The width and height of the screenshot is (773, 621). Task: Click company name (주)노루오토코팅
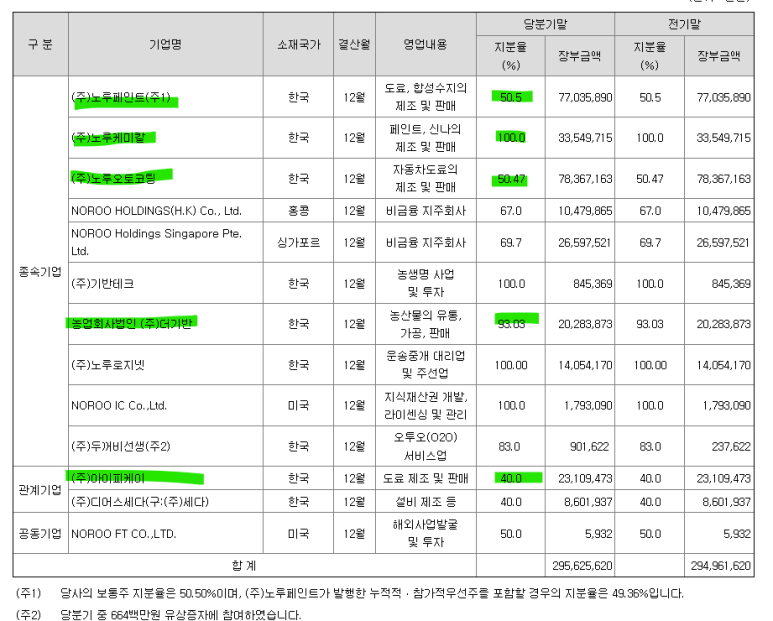114,178
